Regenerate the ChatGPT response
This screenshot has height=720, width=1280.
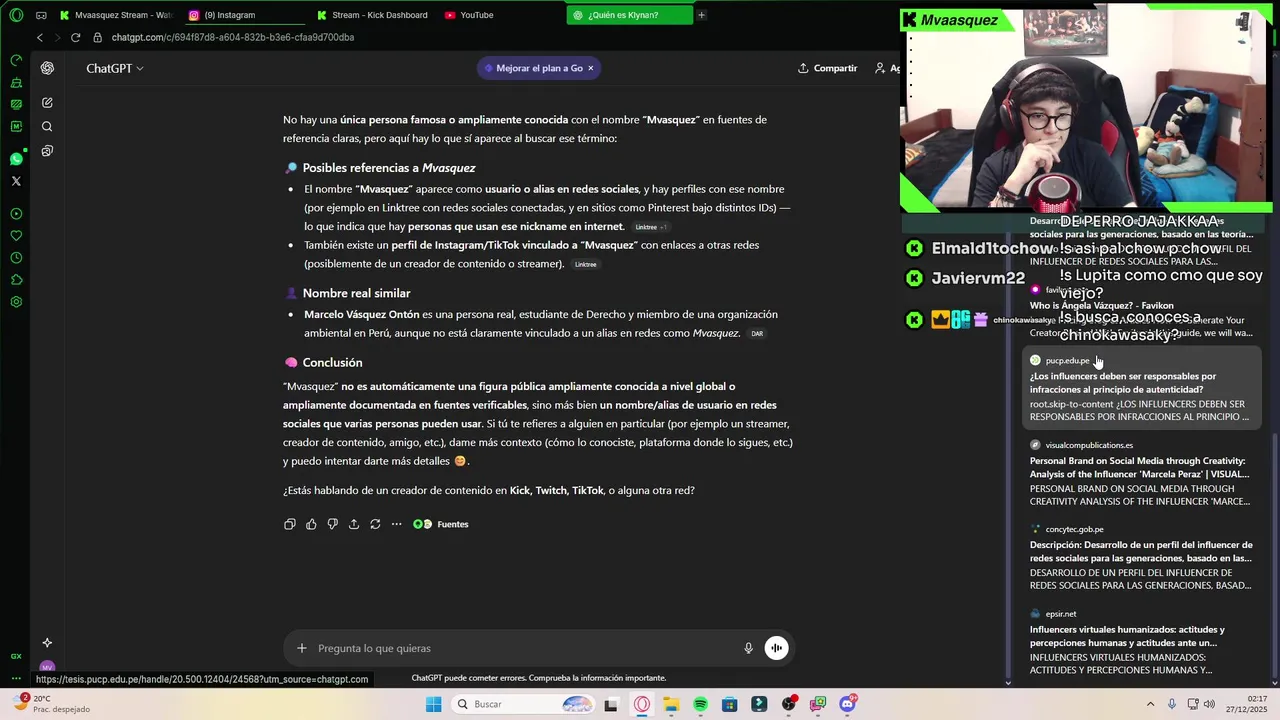[375, 524]
